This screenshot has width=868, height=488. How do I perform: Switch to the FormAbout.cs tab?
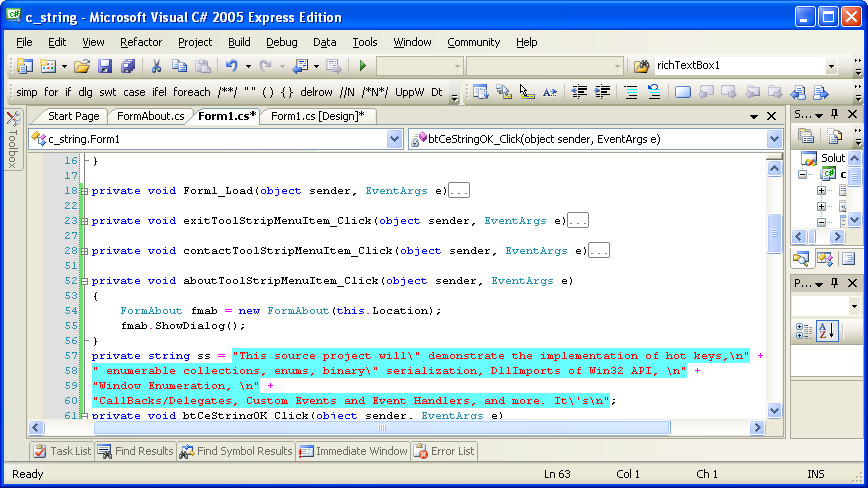150,116
